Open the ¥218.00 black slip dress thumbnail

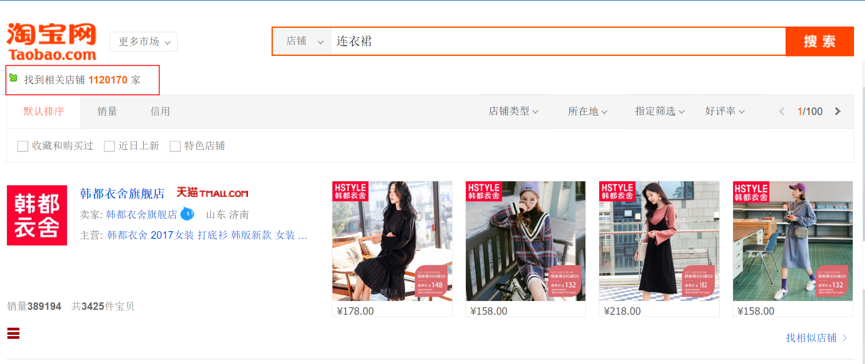(659, 241)
